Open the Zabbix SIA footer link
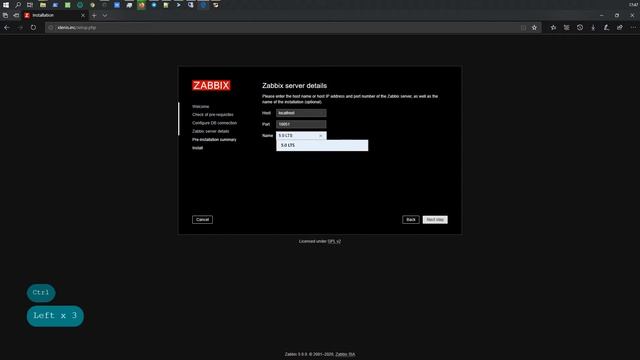 345,354
